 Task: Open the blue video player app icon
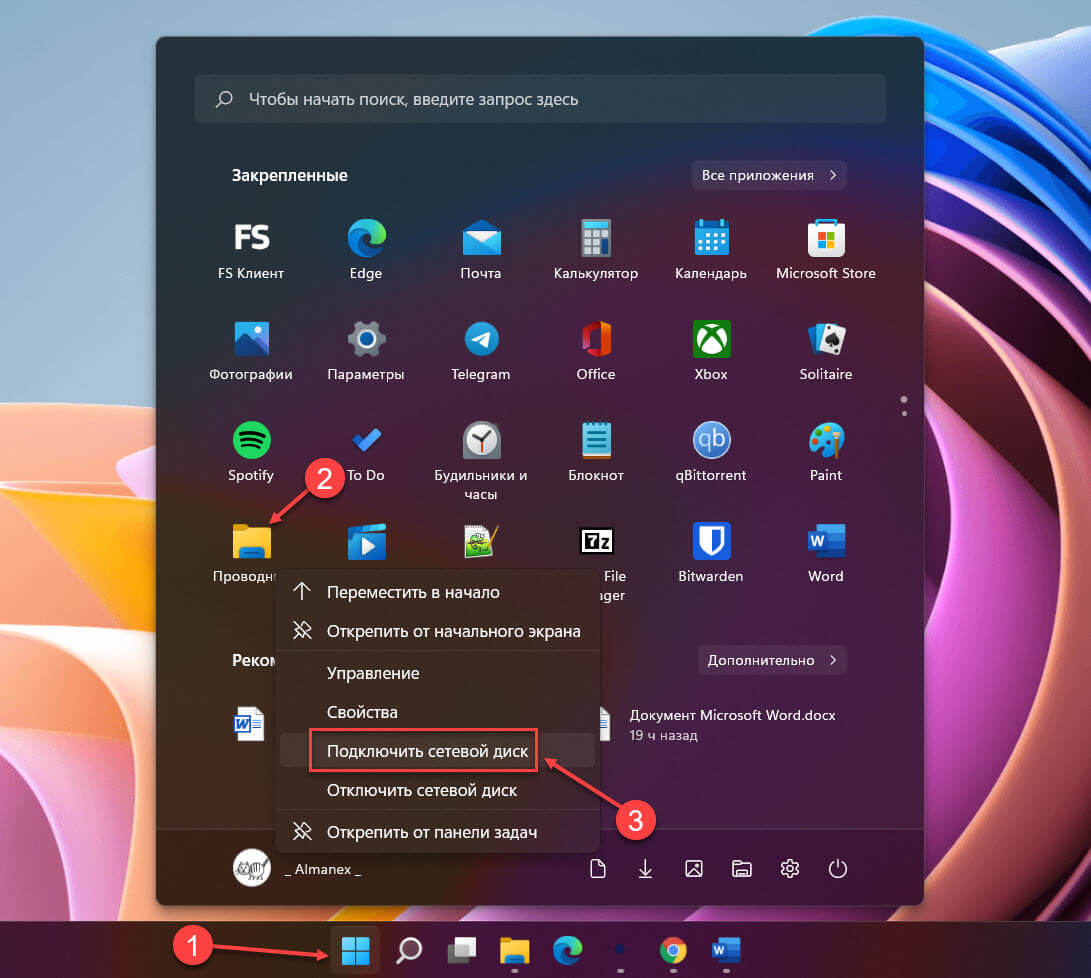pos(366,541)
